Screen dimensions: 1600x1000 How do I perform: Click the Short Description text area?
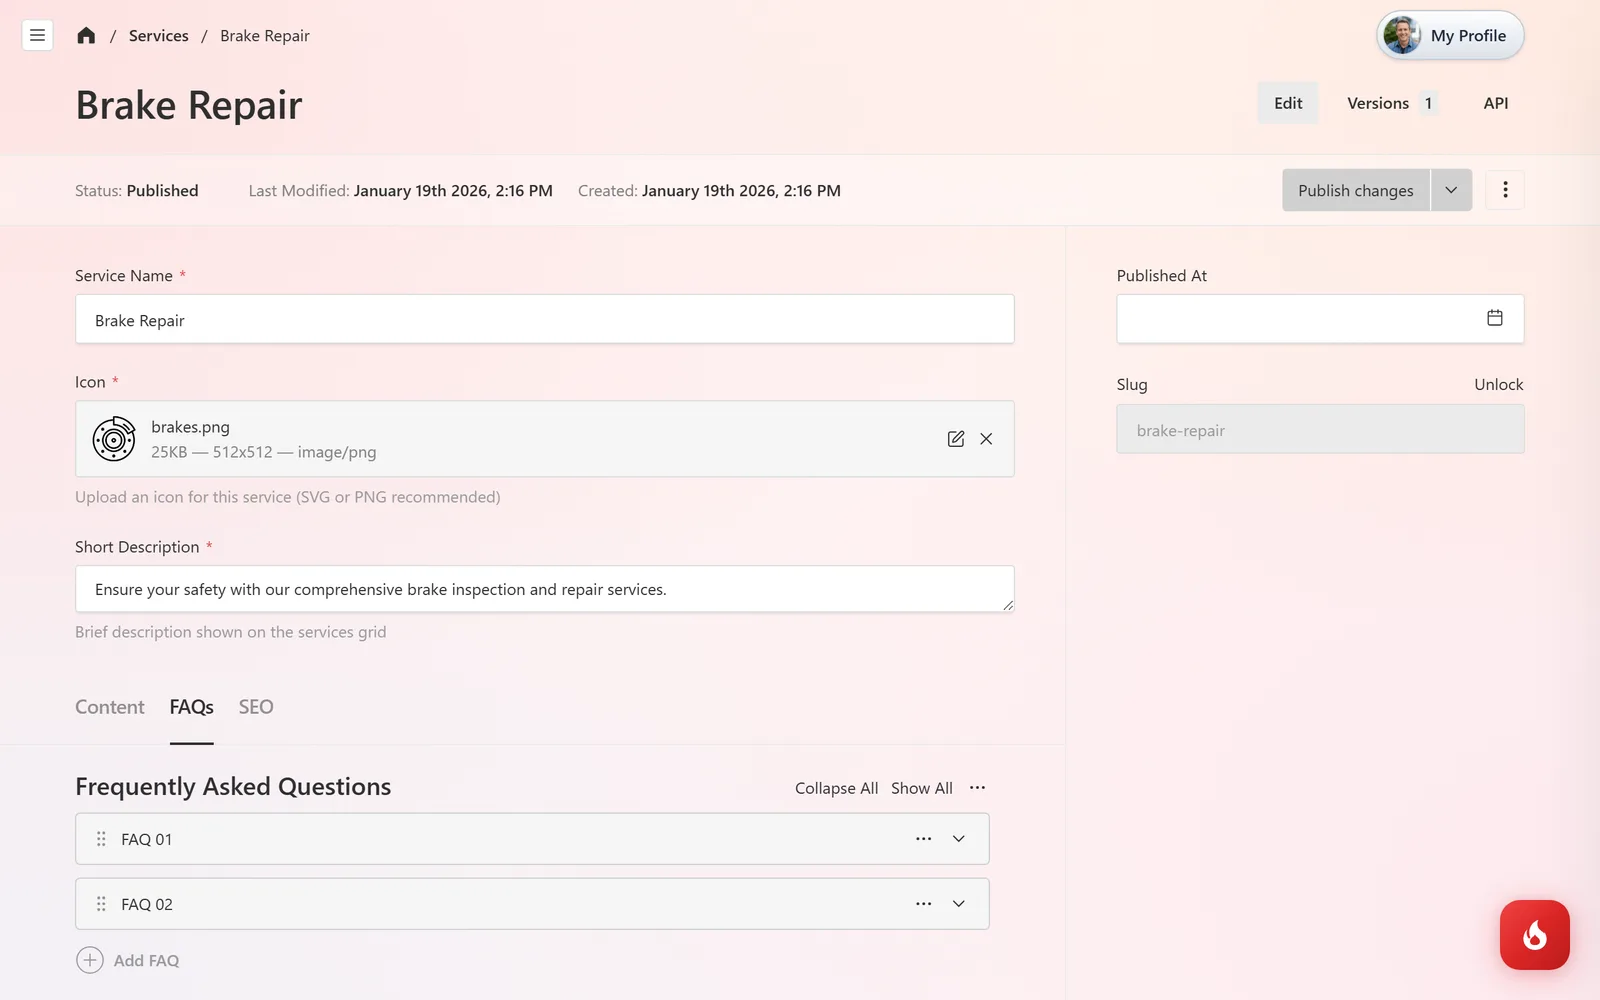545,589
